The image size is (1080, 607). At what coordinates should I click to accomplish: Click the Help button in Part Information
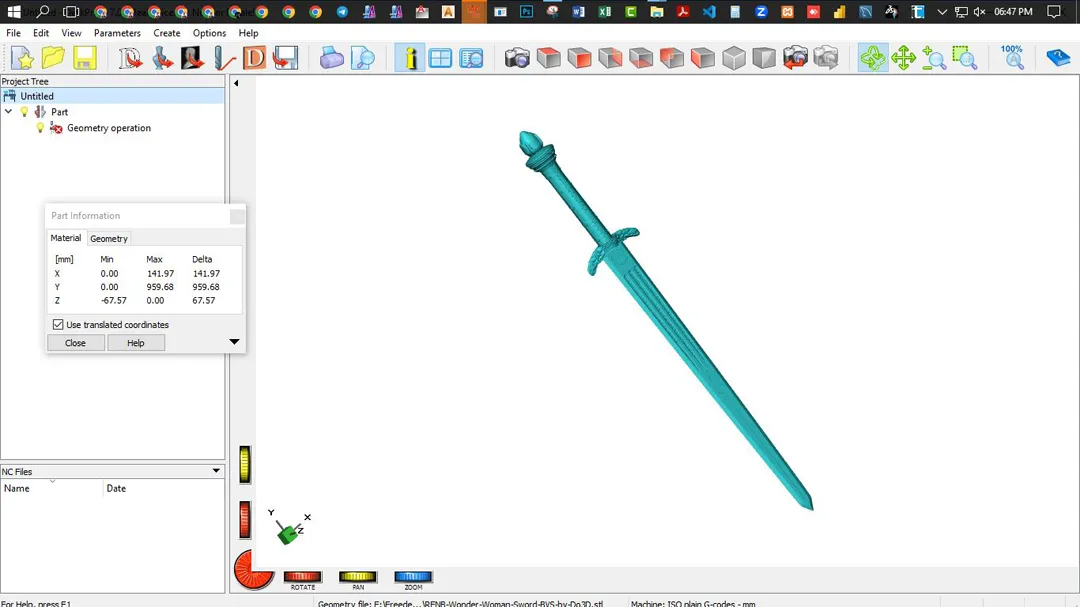tap(136, 343)
